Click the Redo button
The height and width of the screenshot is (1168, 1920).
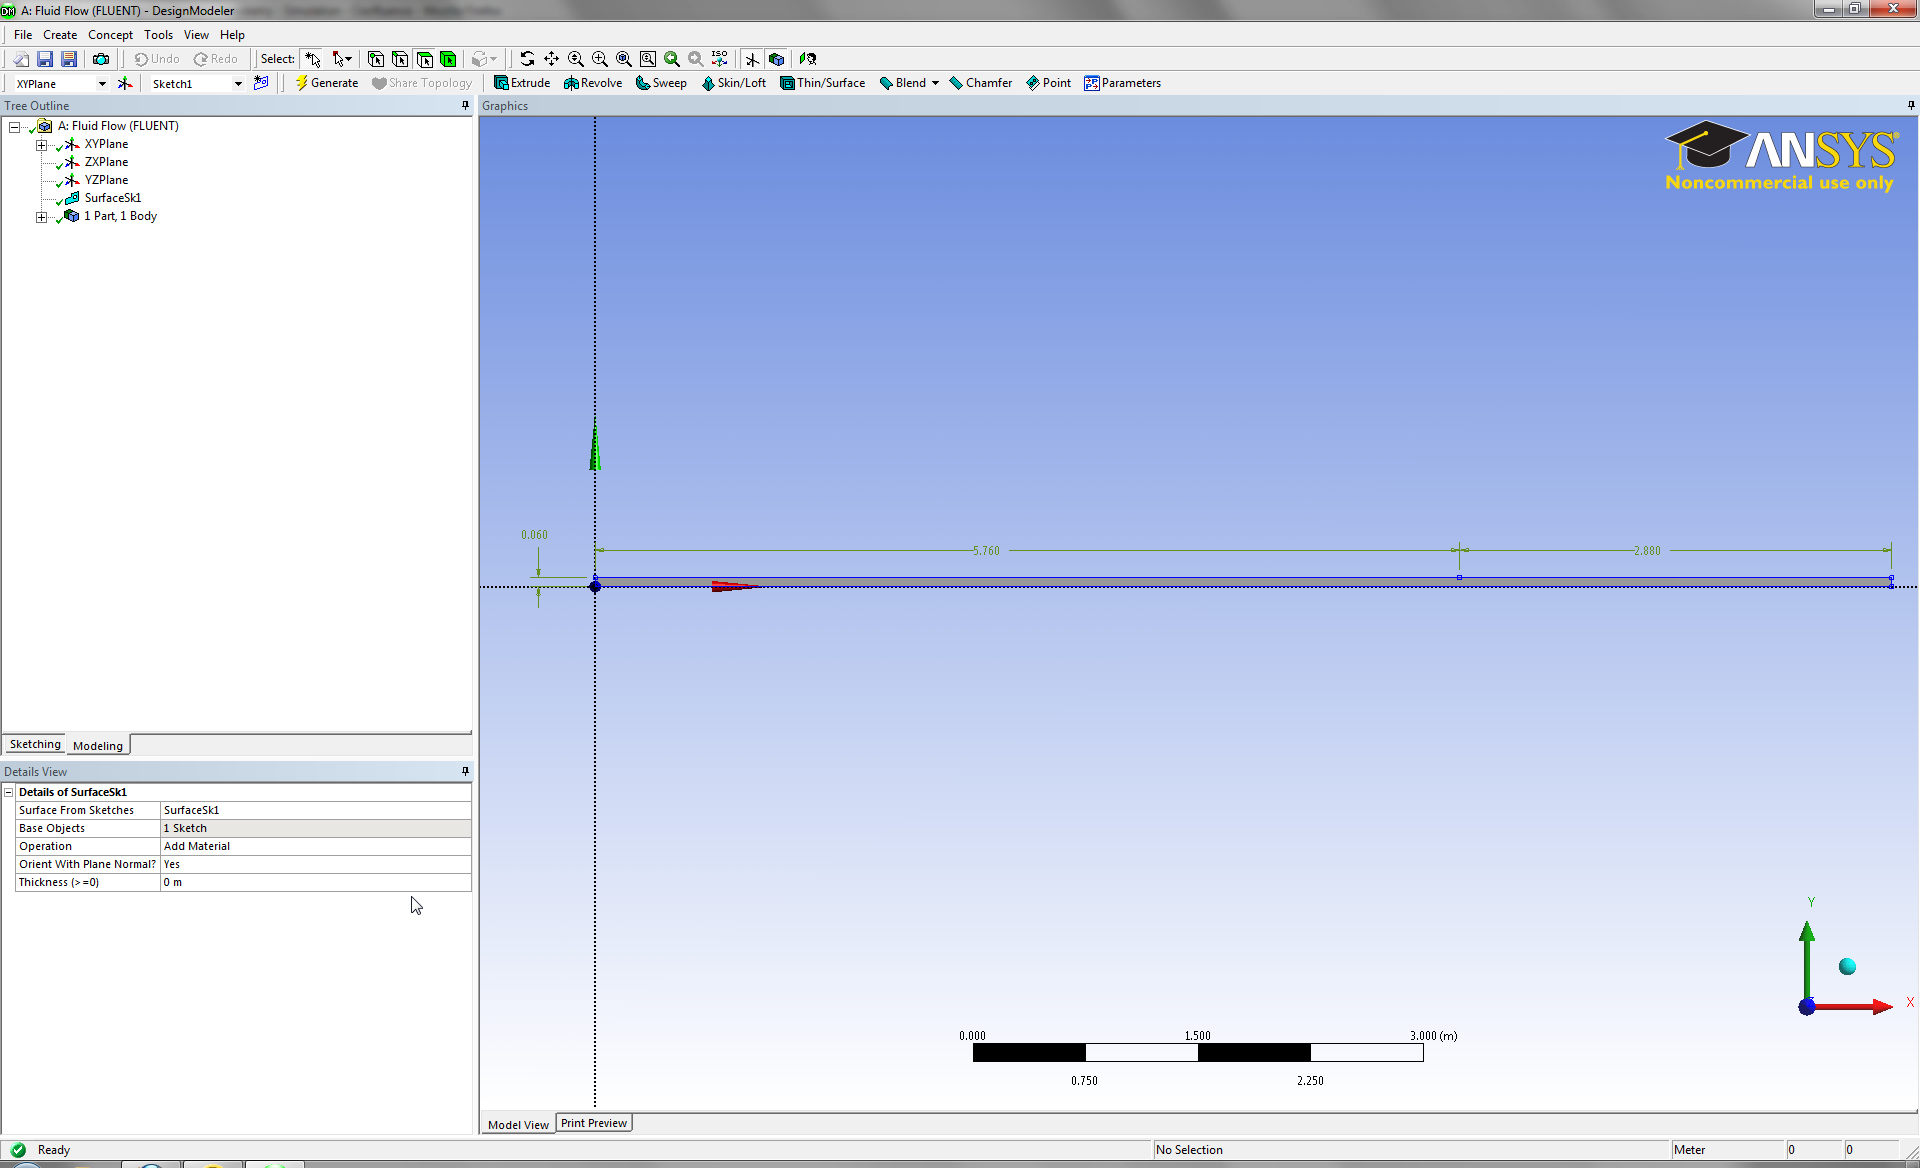(x=216, y=59)
